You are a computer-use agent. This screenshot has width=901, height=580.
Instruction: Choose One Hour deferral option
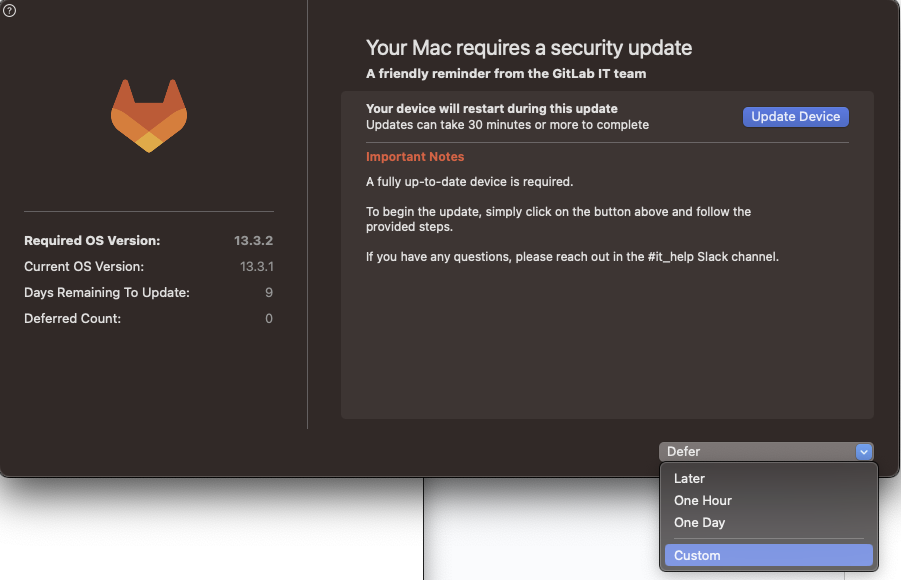coord(703,501)
